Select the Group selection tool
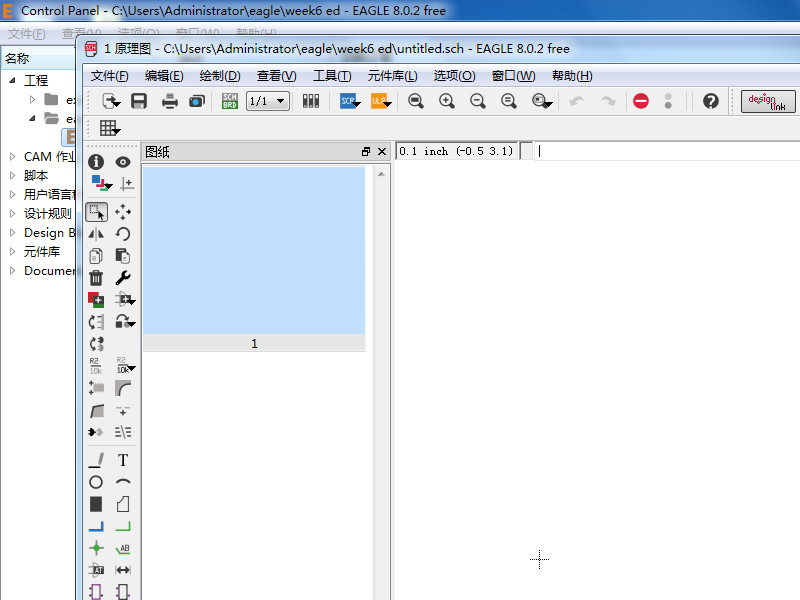The width and height of the screenshot is (800, 600). click(96, 212)
